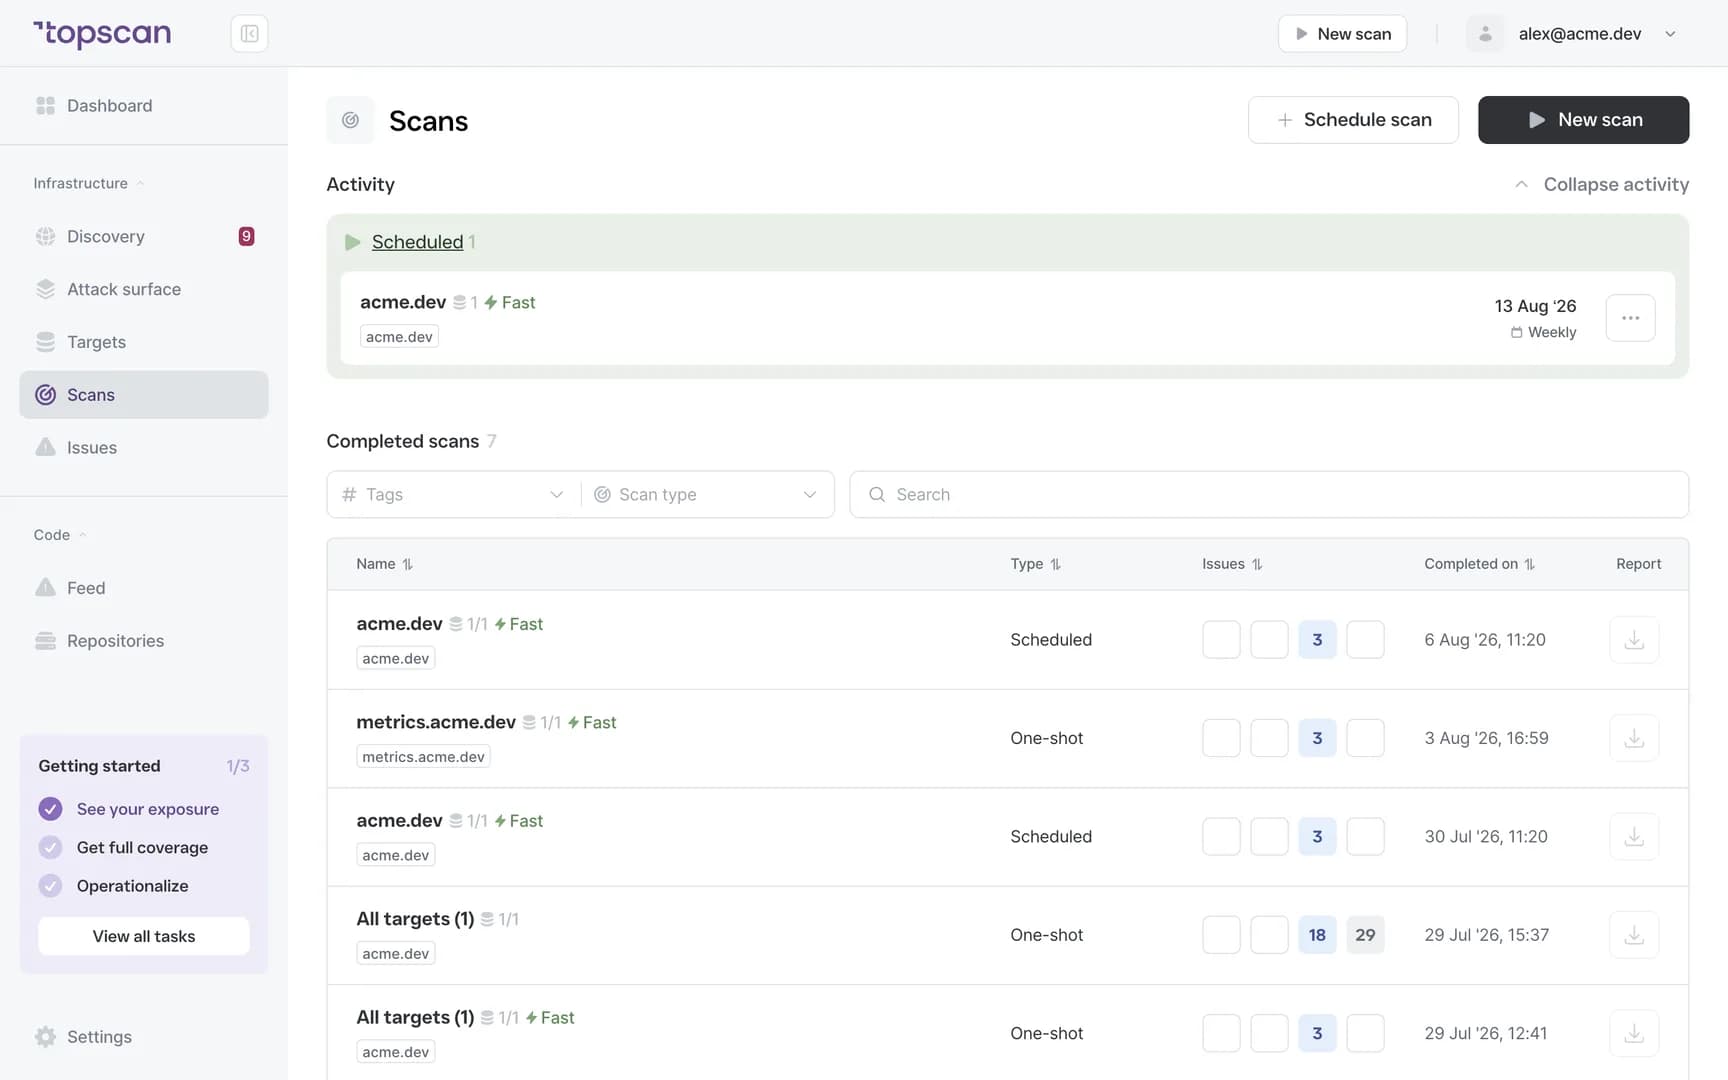Open the three-dot menu for scheduled acme.dev
Image resolution: width=1728 pixels, height=1080 pixels.
(x=1630, y=318)
